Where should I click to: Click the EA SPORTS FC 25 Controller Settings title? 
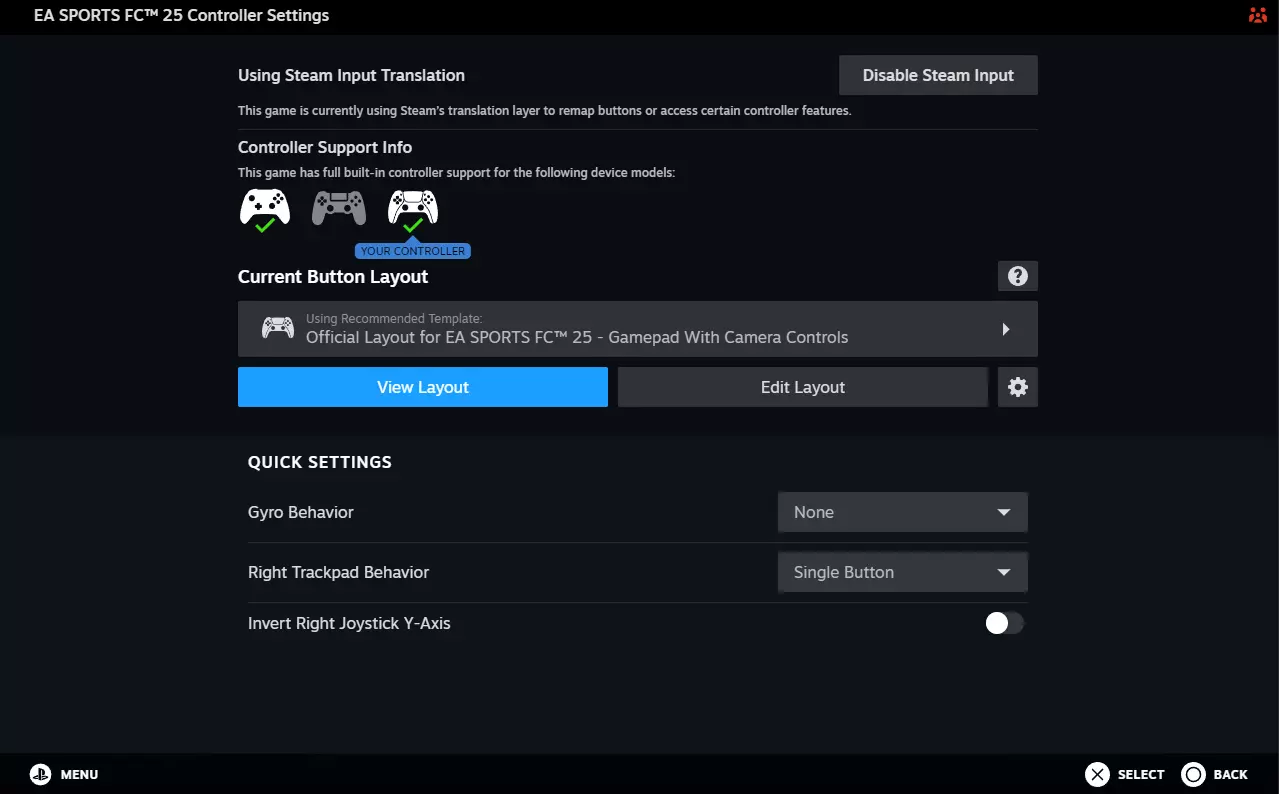(181, 15)
